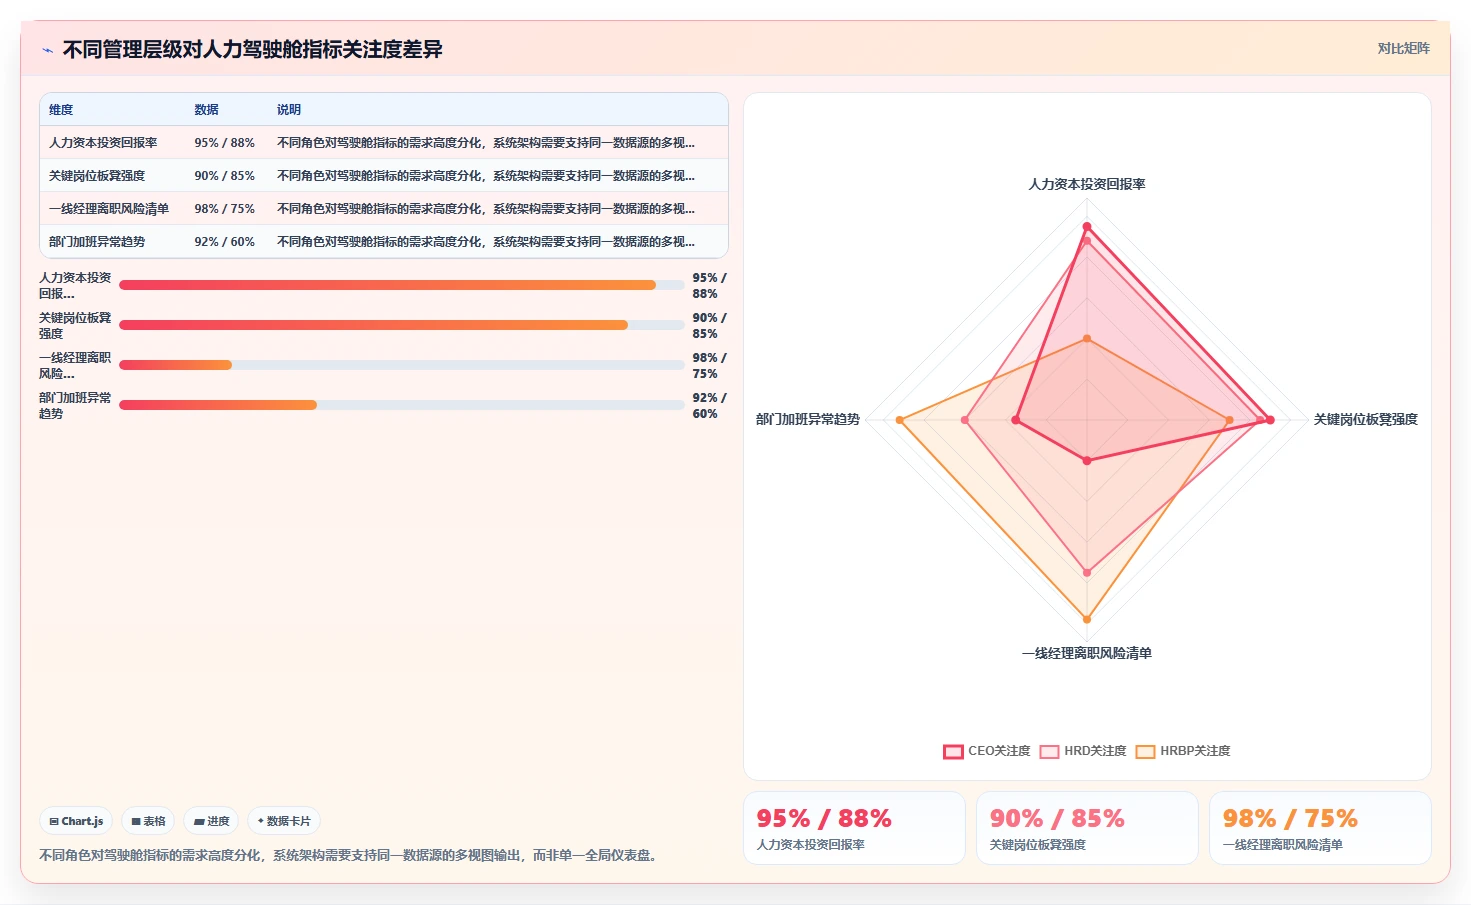Select the 进度 tag chip

click(211, 821)
